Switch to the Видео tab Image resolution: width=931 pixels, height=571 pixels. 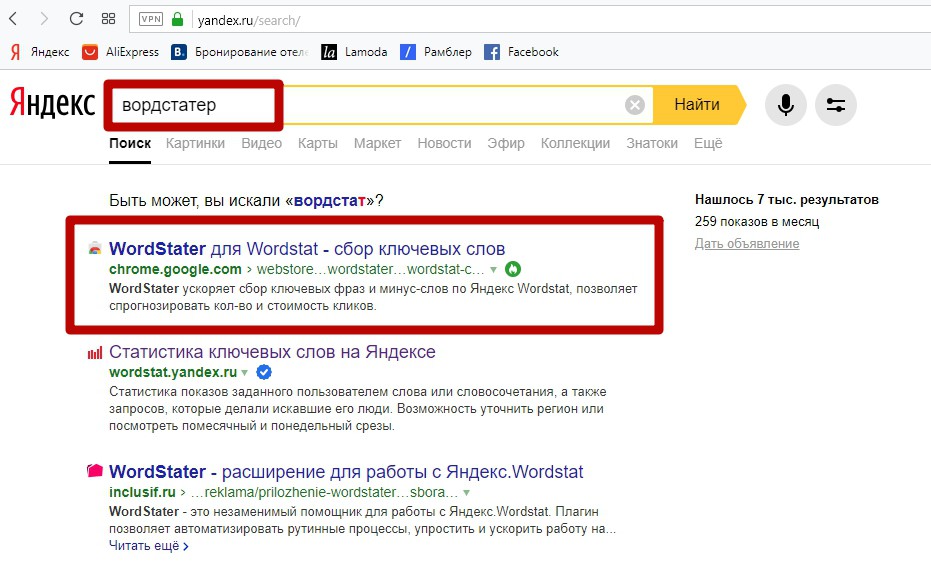click(x=261, y=144)
